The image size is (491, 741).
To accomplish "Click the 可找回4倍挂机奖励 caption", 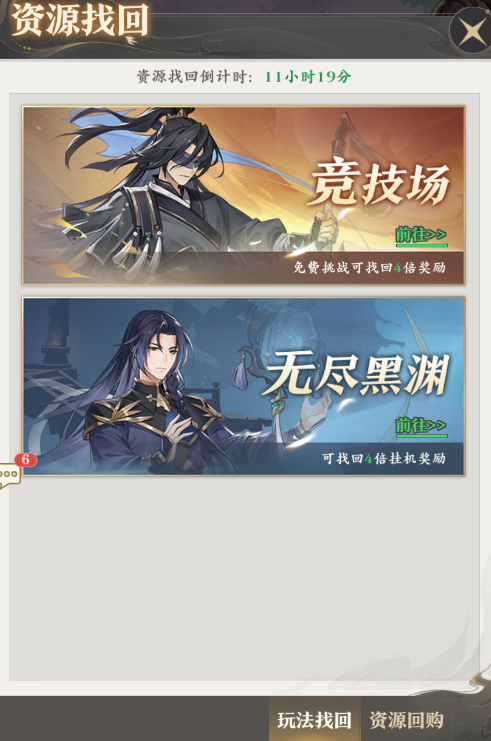I will click(x=384, y=458).
